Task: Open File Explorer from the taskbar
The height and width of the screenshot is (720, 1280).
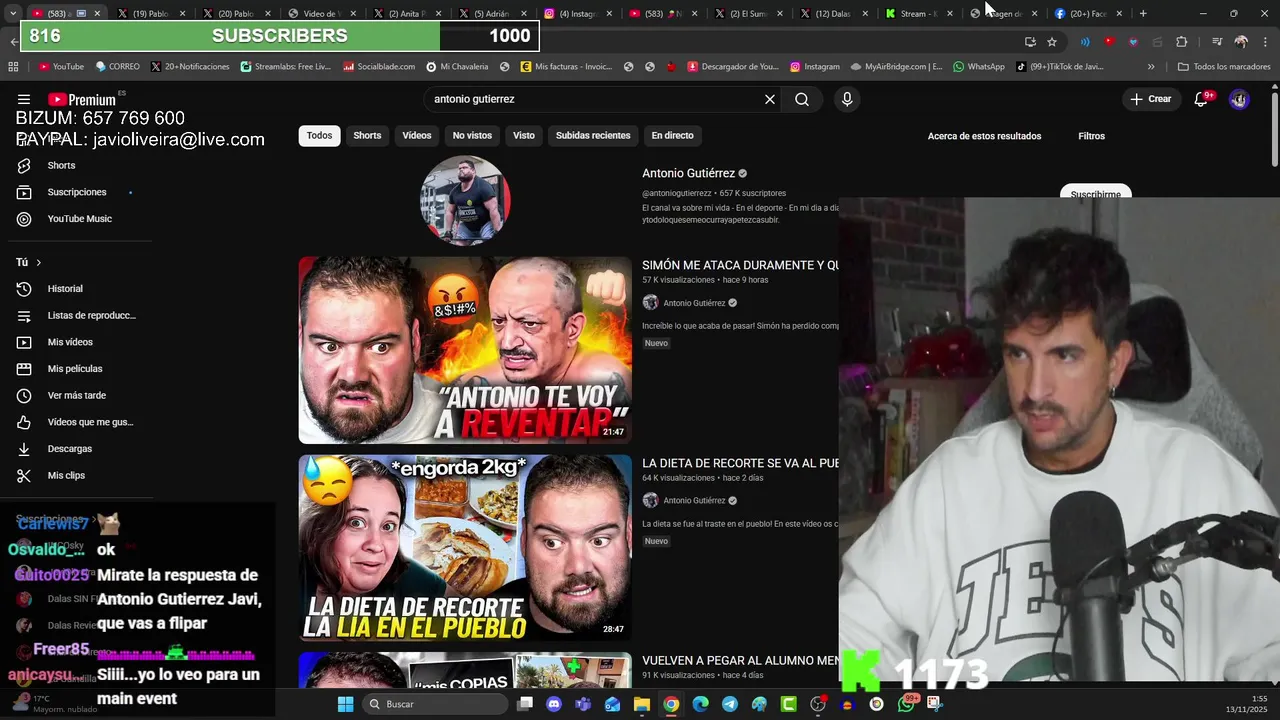Action: pos(641,704)
